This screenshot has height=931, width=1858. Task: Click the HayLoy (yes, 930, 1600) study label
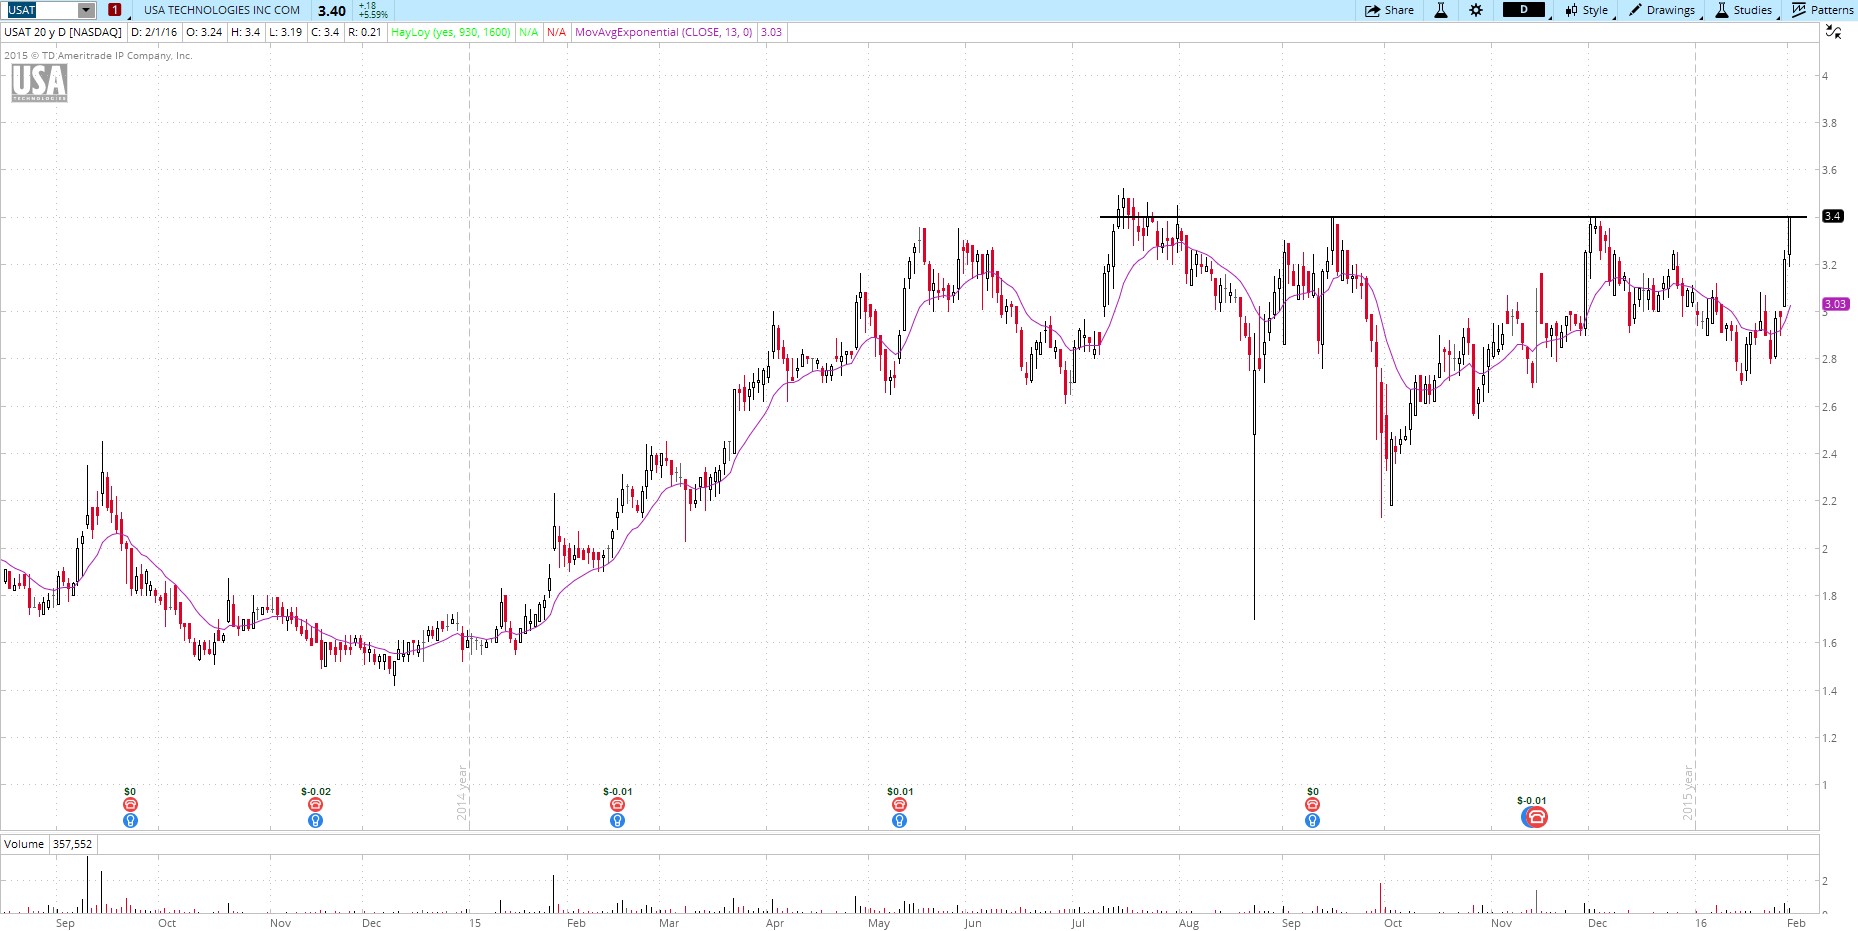tap(451, 32)
